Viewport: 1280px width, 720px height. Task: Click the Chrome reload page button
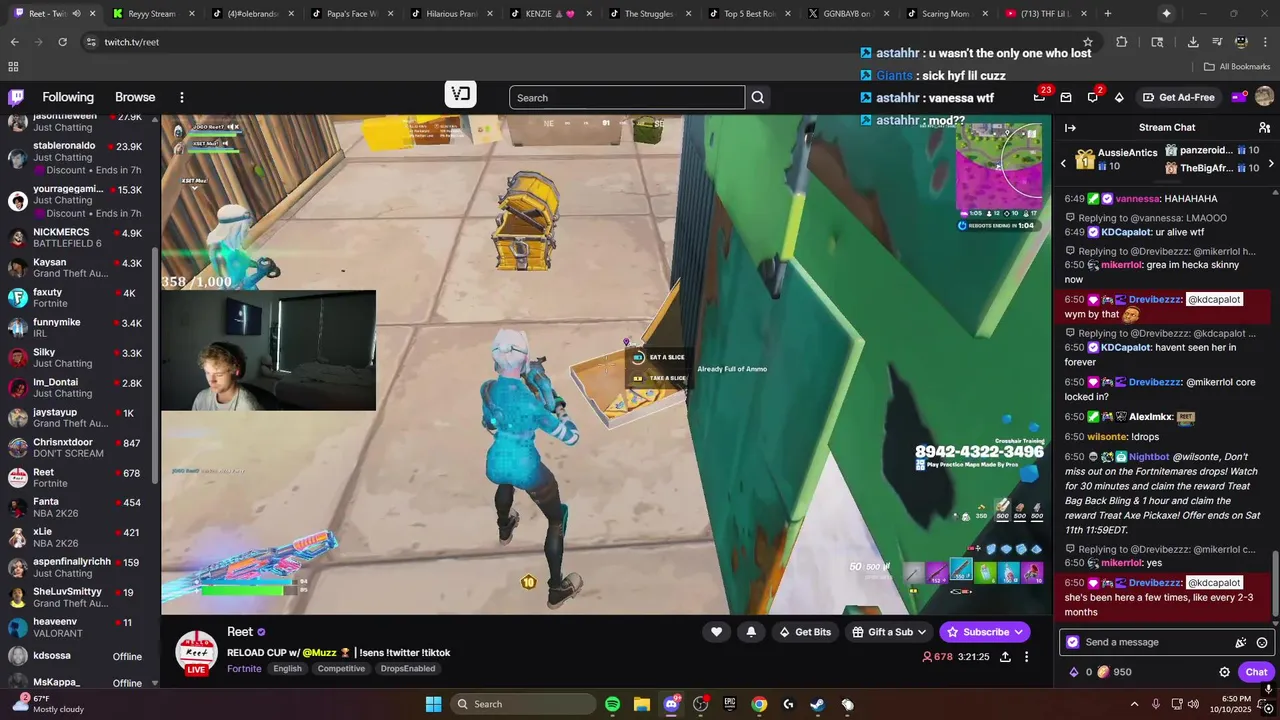click(x=62, y=42)
